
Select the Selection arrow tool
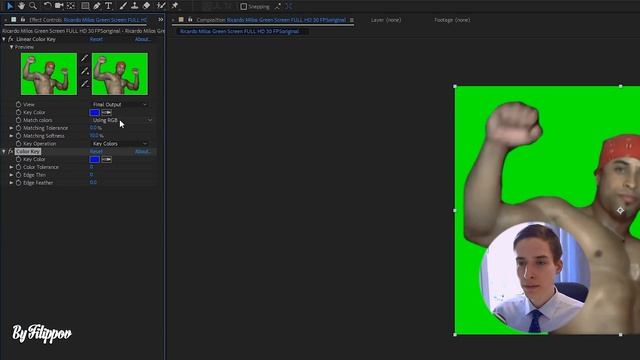[x=10, y=6]
